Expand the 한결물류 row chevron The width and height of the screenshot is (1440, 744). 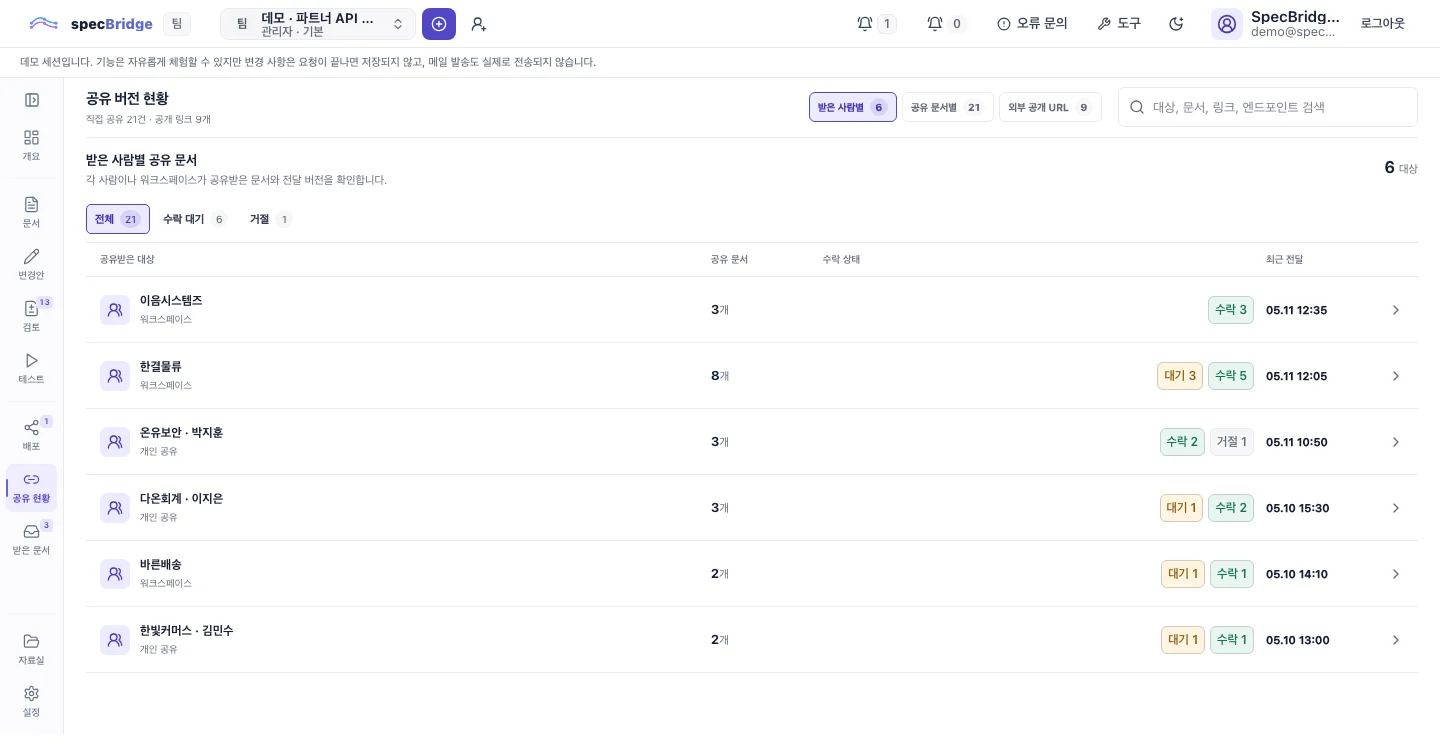tap(1396, 376)
